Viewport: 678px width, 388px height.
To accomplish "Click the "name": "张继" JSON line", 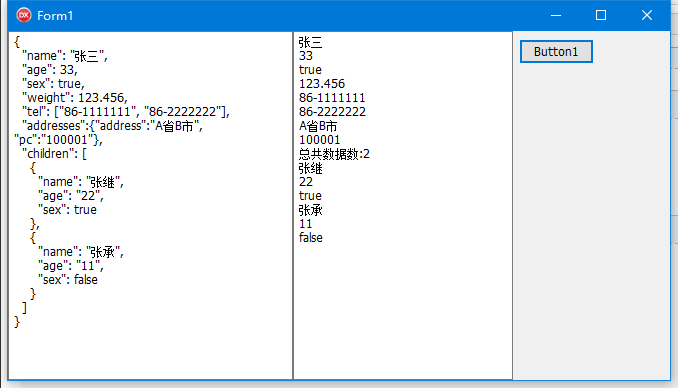I will [81, 182].
